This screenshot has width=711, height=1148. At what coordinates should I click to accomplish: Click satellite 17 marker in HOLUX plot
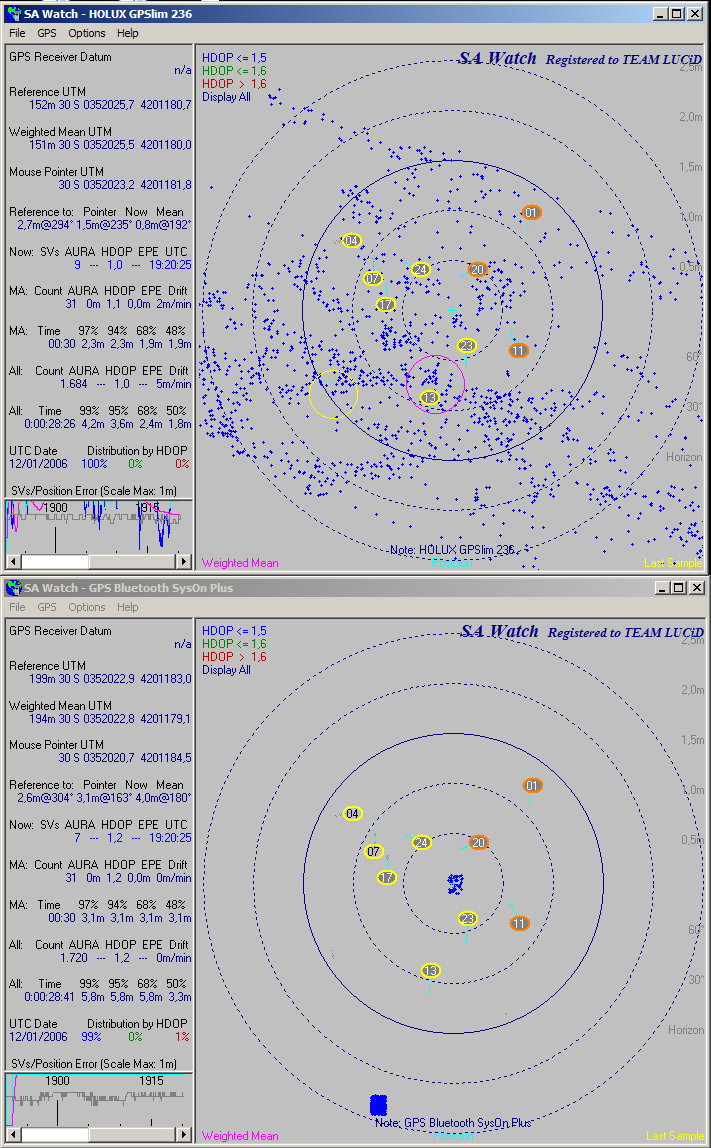(x=386, y=305)
